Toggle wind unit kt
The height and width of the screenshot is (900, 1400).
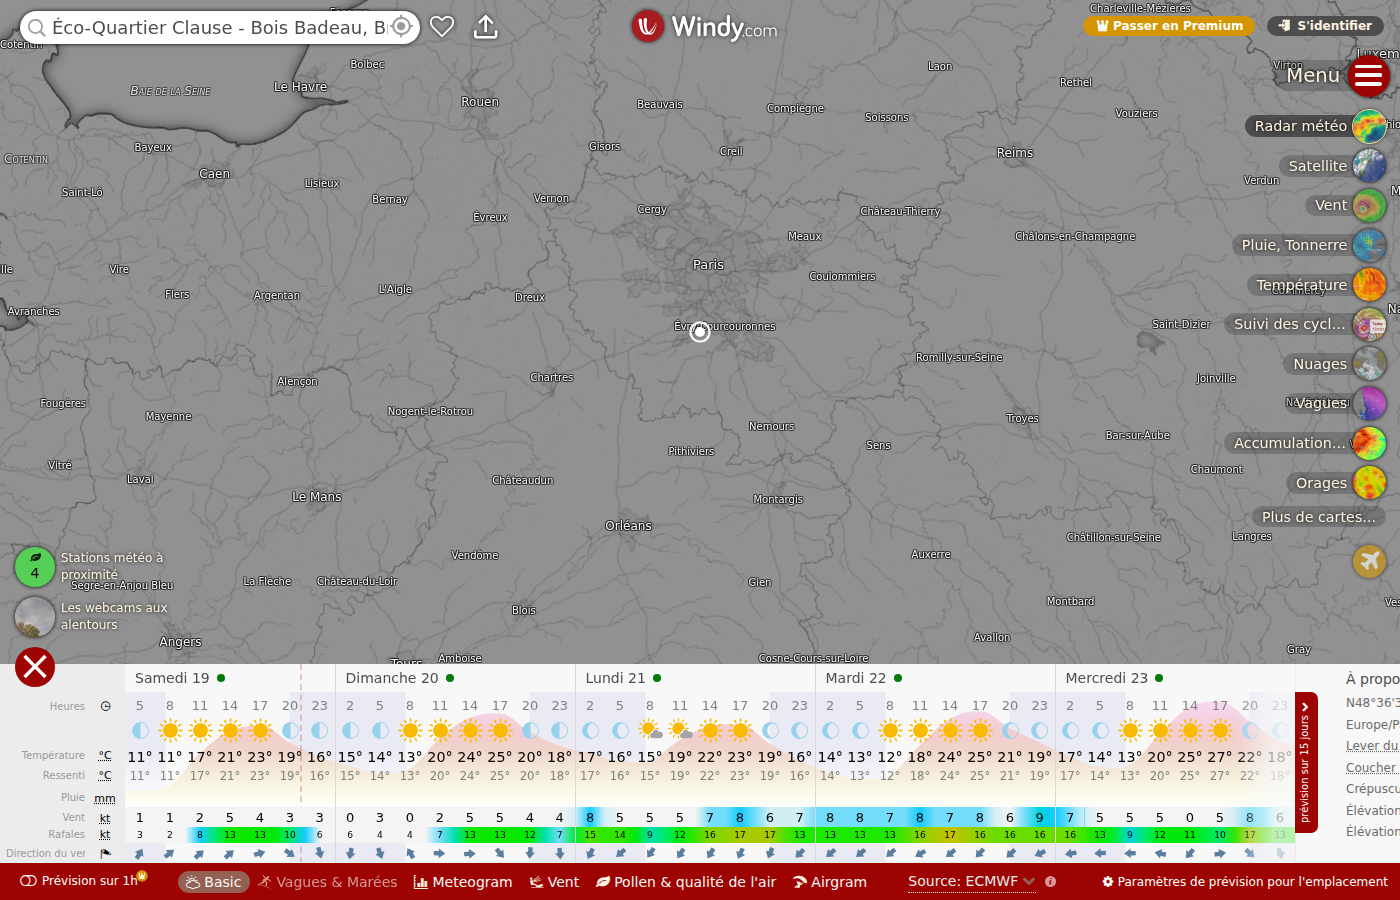pos(105,818)
